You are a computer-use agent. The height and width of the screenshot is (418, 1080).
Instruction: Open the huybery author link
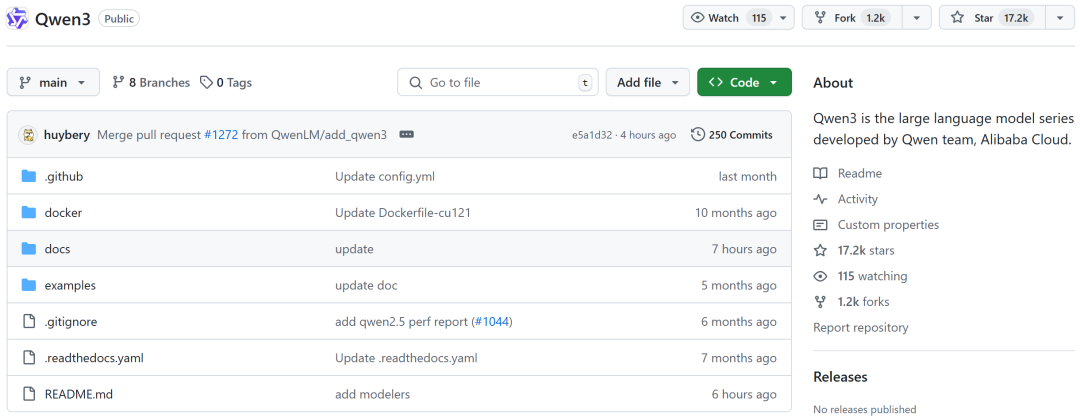click(x=66, y=135)
